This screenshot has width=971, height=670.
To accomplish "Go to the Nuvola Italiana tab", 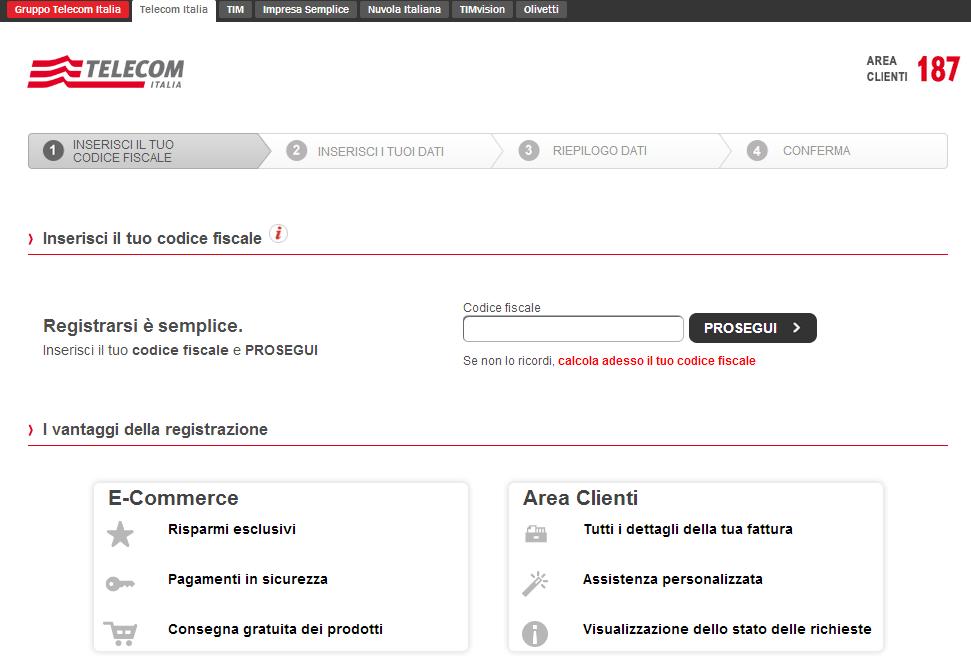I will click(x=404, y=9).
